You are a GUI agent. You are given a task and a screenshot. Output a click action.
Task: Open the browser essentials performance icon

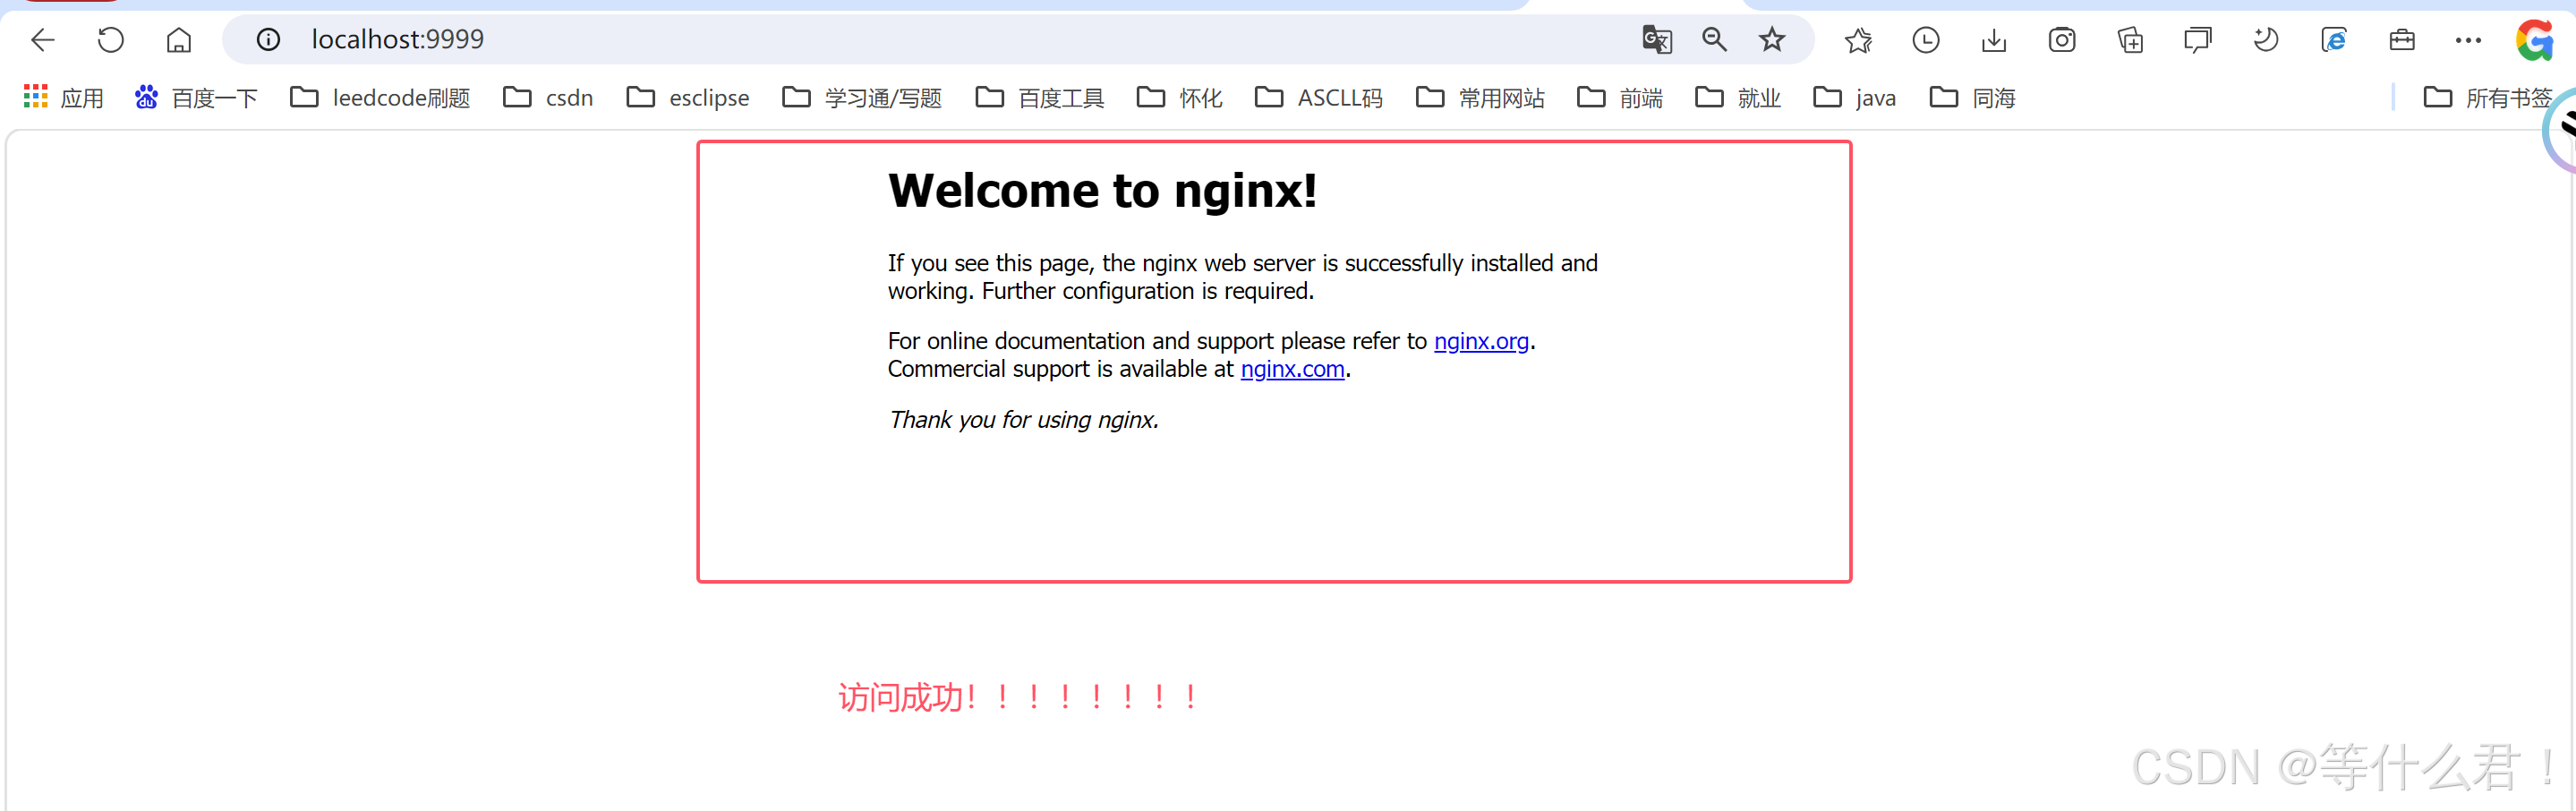(2266, 40)
